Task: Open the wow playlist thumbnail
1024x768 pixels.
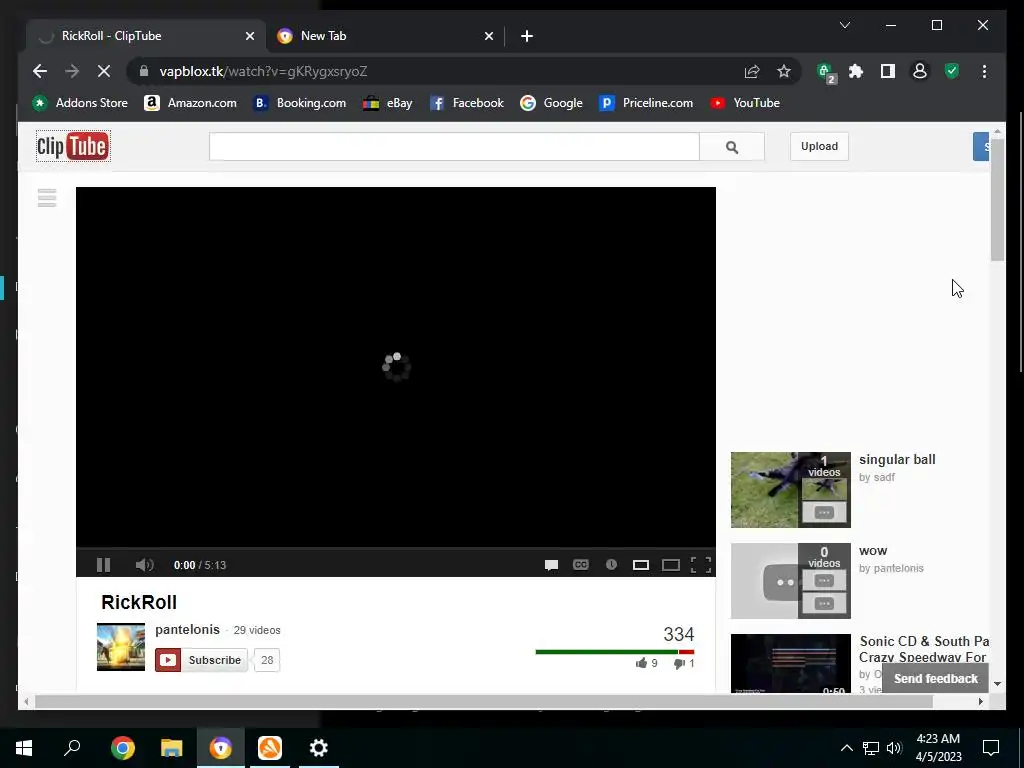Action: point(791,581)
